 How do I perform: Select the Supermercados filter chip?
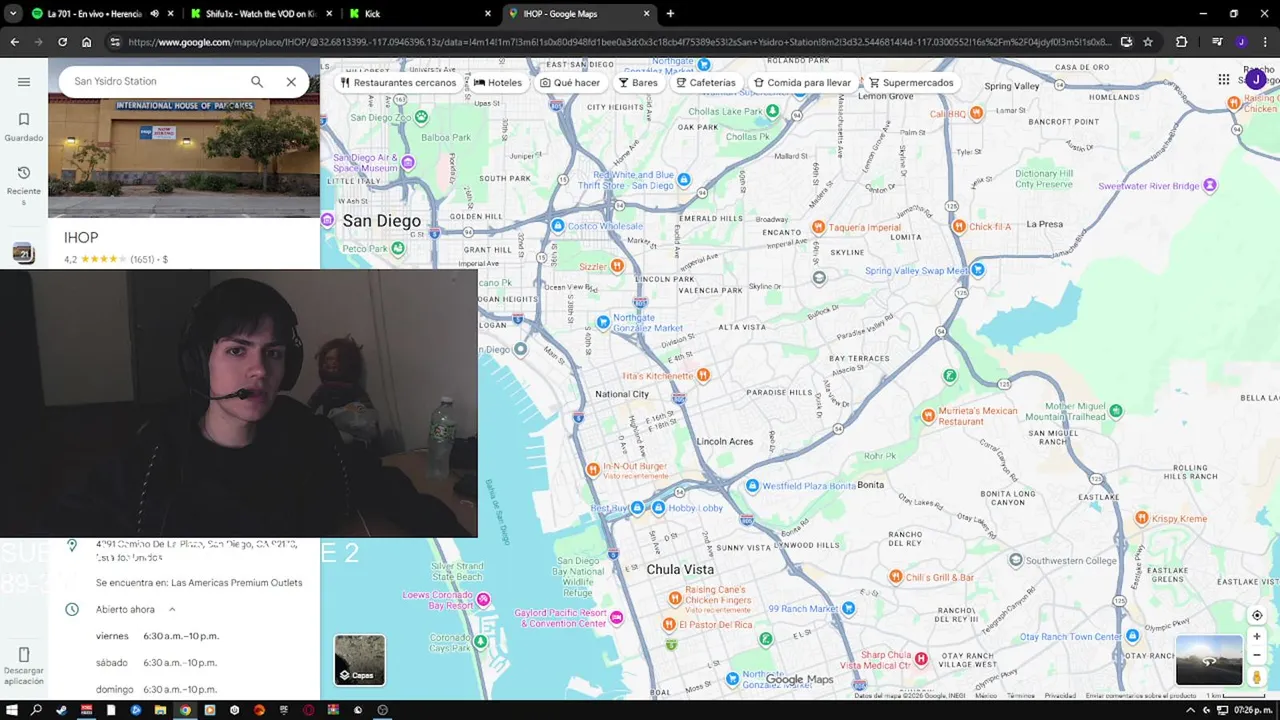[911, 83]
